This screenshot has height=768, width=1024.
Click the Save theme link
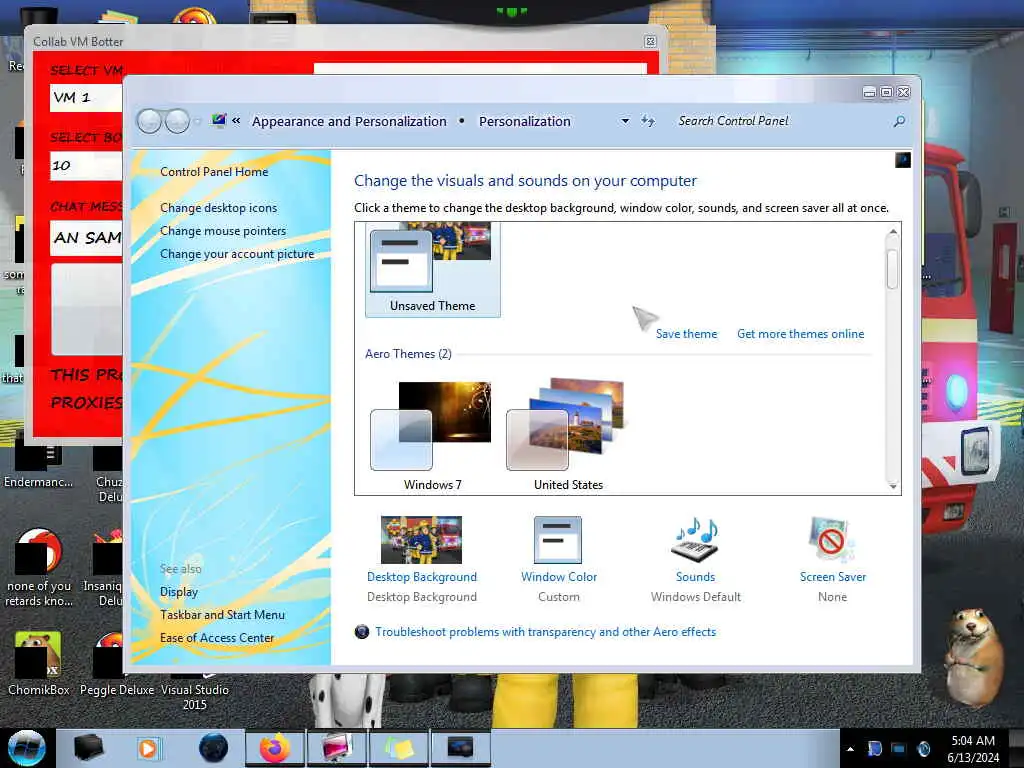click(x=686, y=334)
